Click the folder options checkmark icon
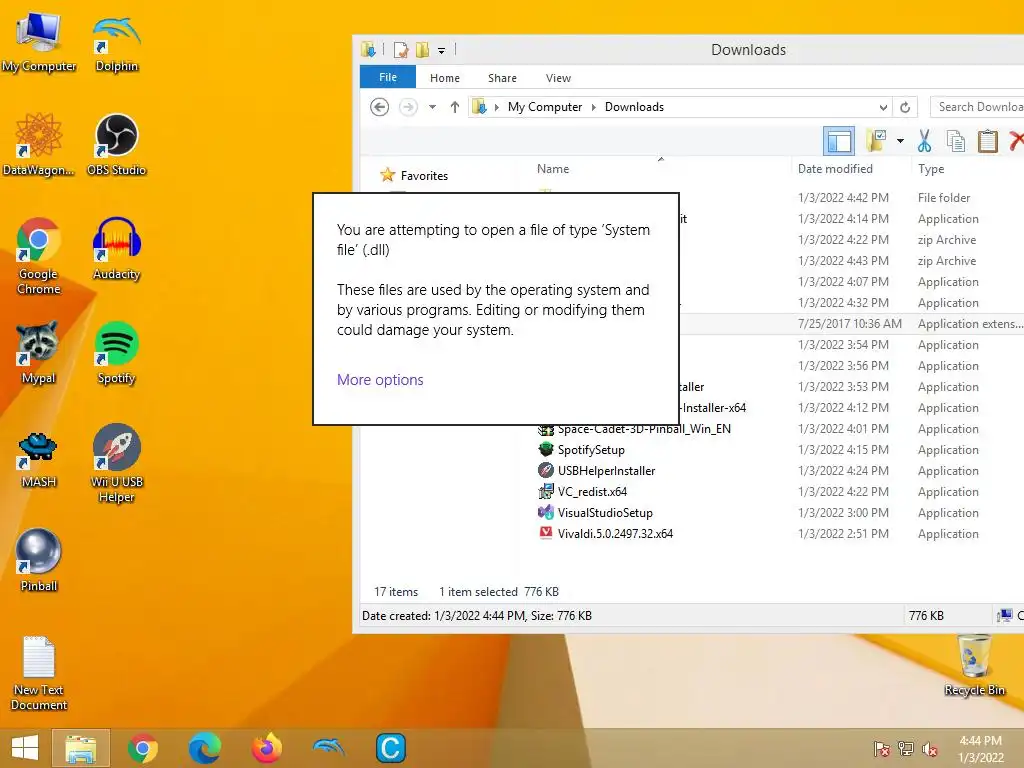 [x=876, y=140]
